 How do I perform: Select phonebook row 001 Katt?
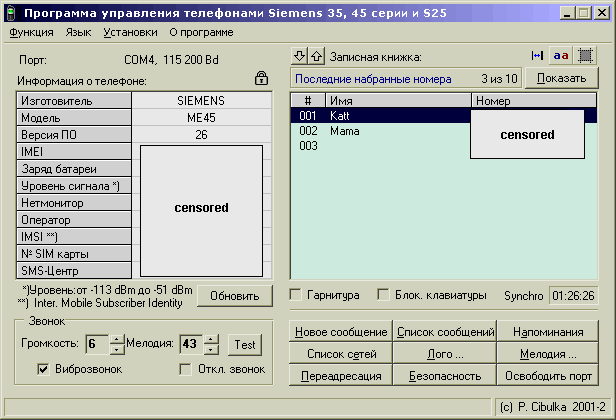[444, 116]
